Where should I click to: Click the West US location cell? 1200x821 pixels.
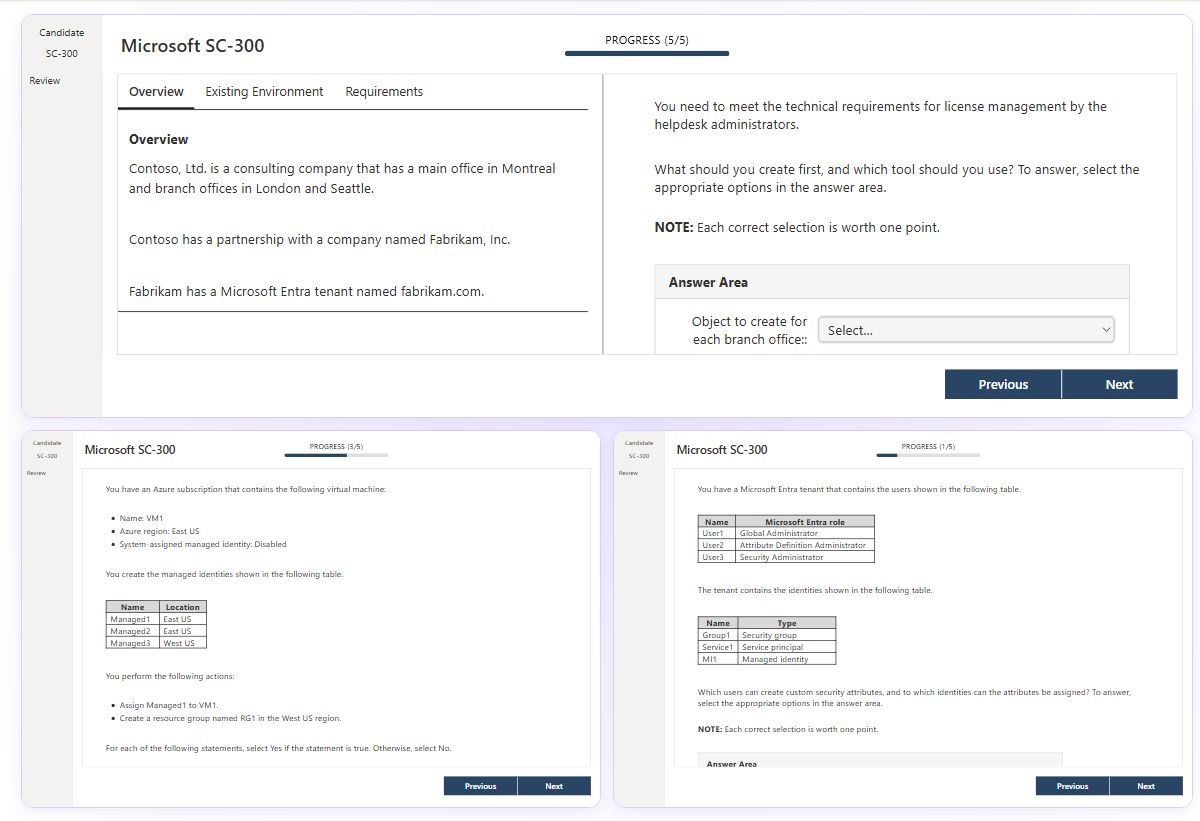[183, 643]
